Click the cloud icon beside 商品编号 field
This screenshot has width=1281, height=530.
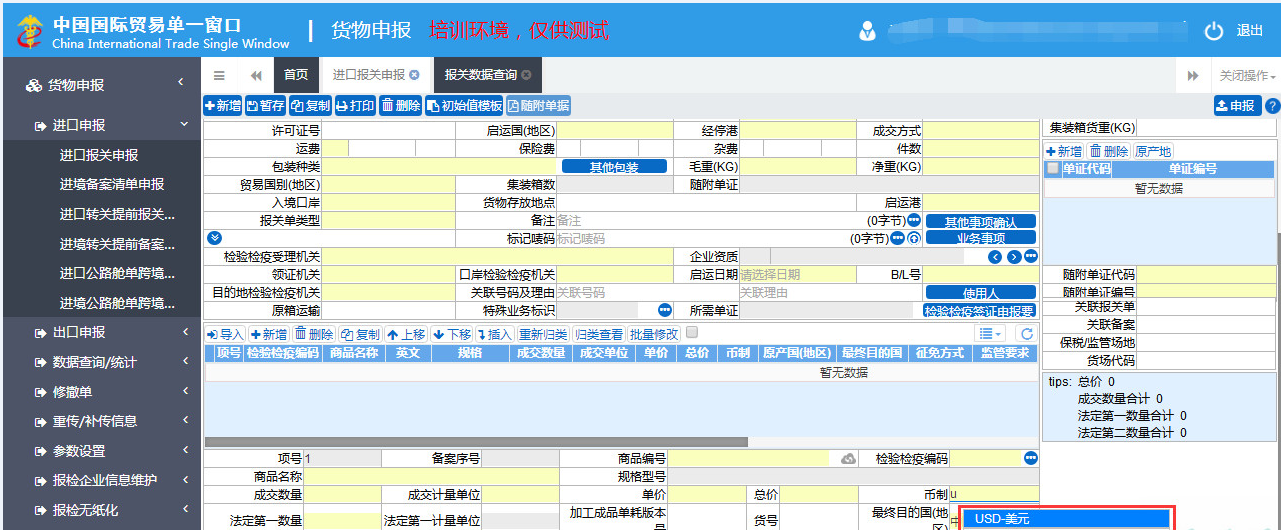[x=849, y=459]
